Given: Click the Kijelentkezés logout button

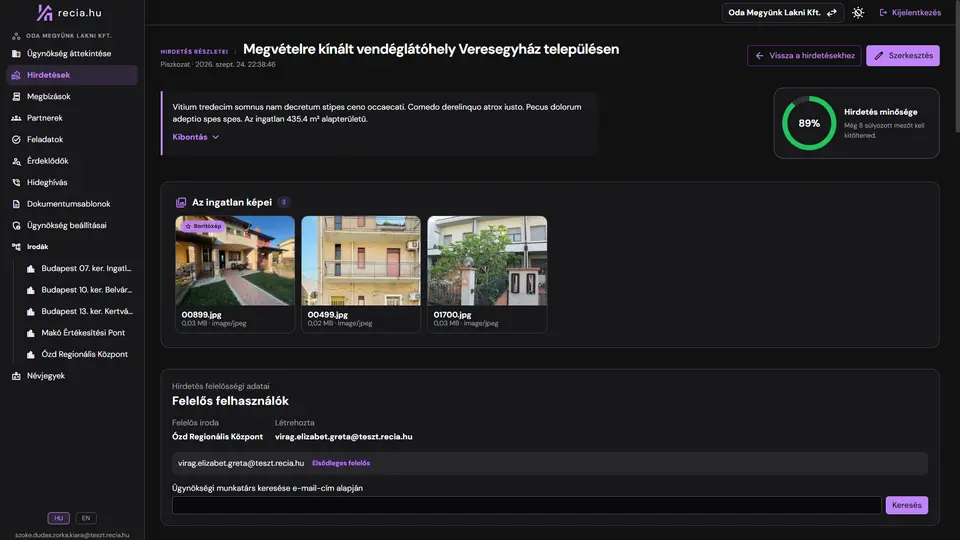Looking at the screenshot, I should pos(910,12).
